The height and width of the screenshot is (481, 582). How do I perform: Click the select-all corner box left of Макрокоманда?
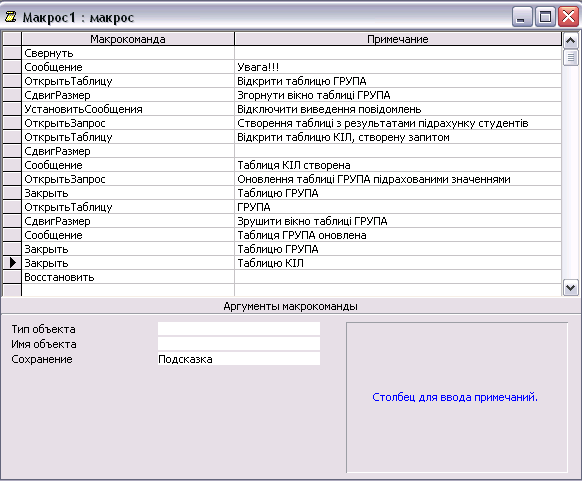tap(12, 39)
